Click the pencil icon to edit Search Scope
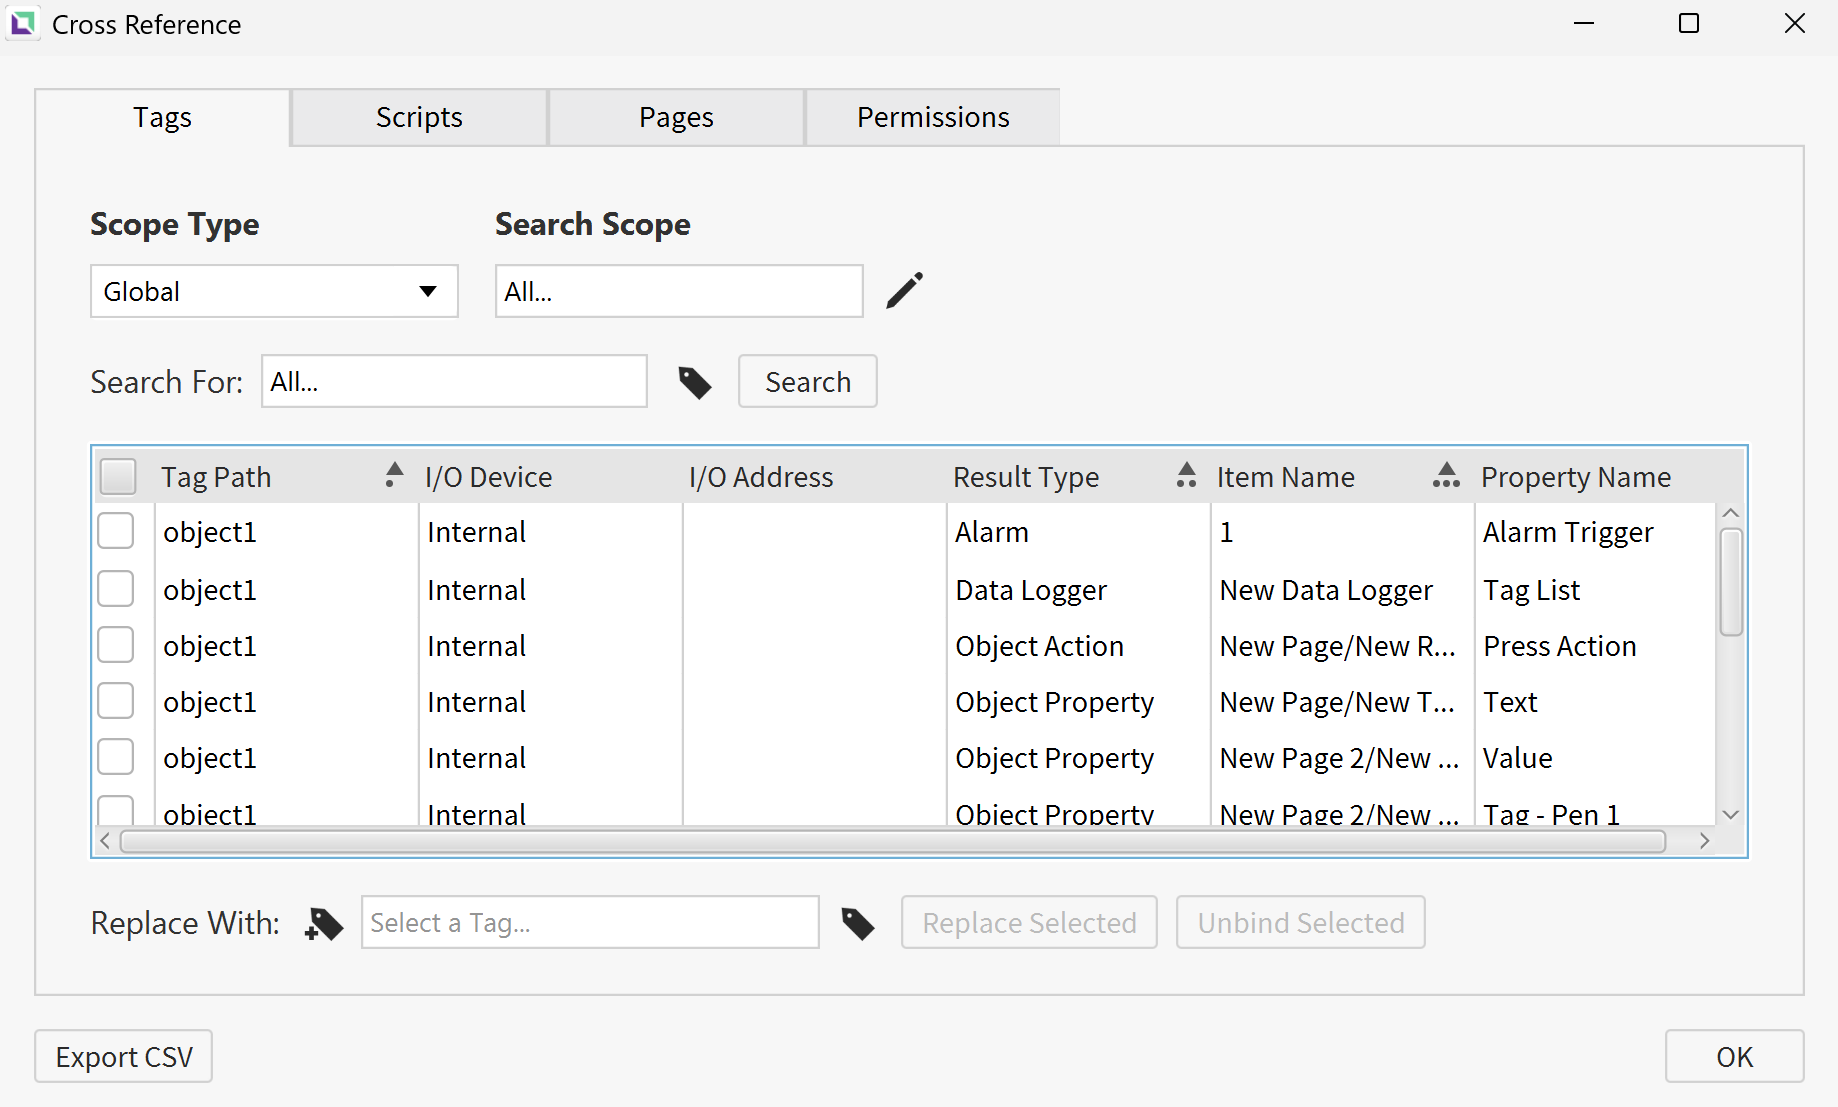The image size is (1838, 1107). point(905,291)
